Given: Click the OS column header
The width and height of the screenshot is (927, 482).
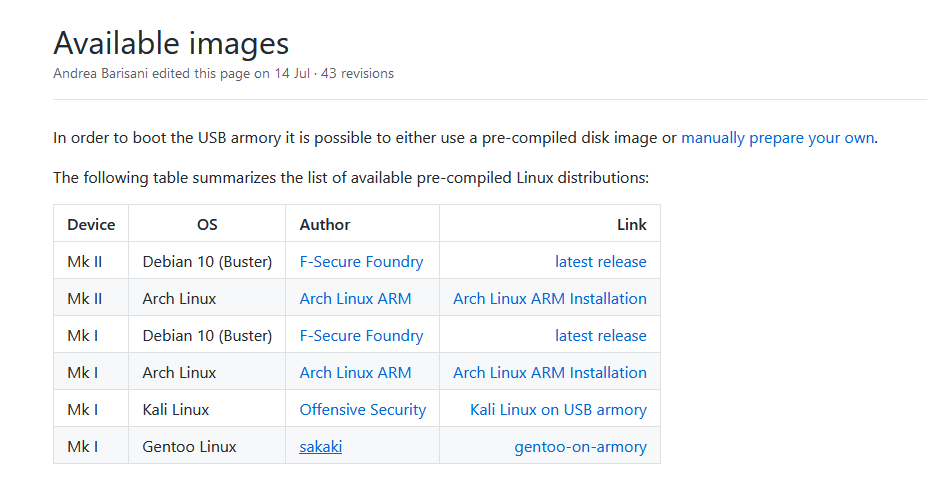Looking at the screenshot, I should click(x=207, y=225).
